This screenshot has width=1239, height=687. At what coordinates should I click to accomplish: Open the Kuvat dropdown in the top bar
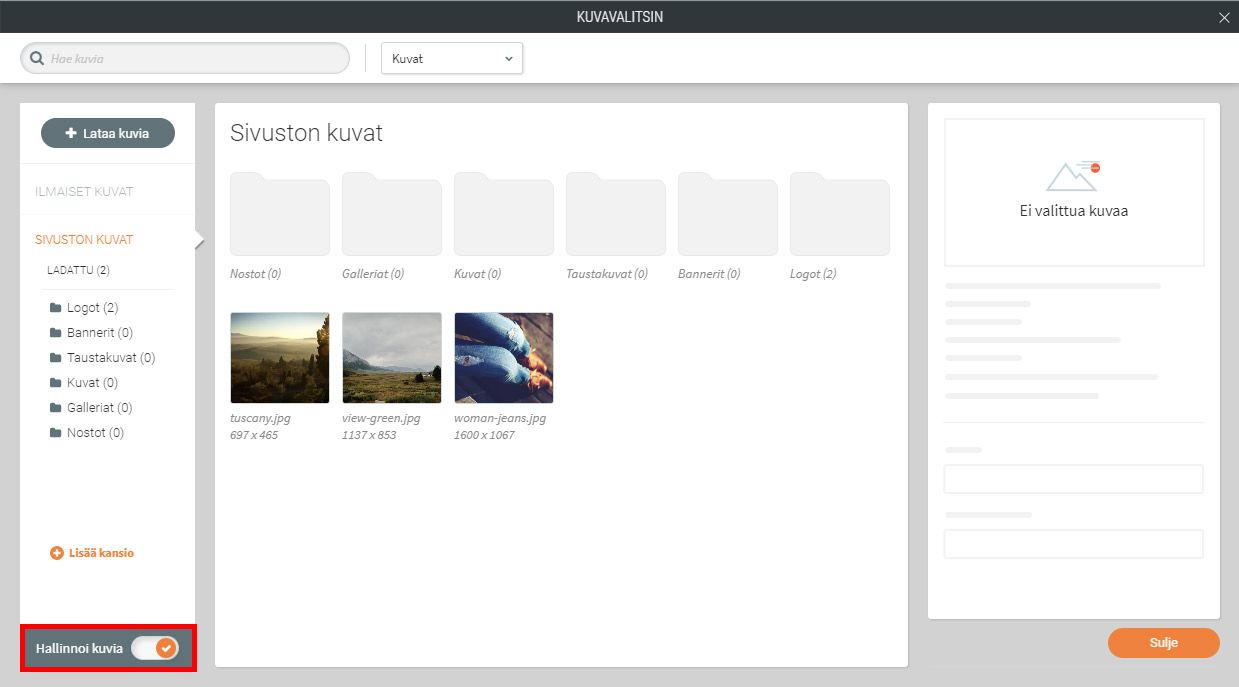click(x=452, y=58)
